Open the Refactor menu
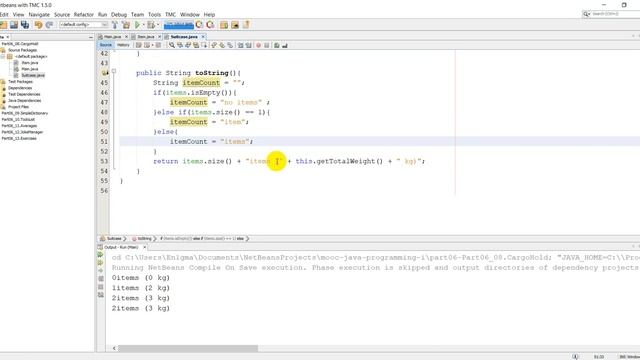Screen dimensions: 640x360 84,14
